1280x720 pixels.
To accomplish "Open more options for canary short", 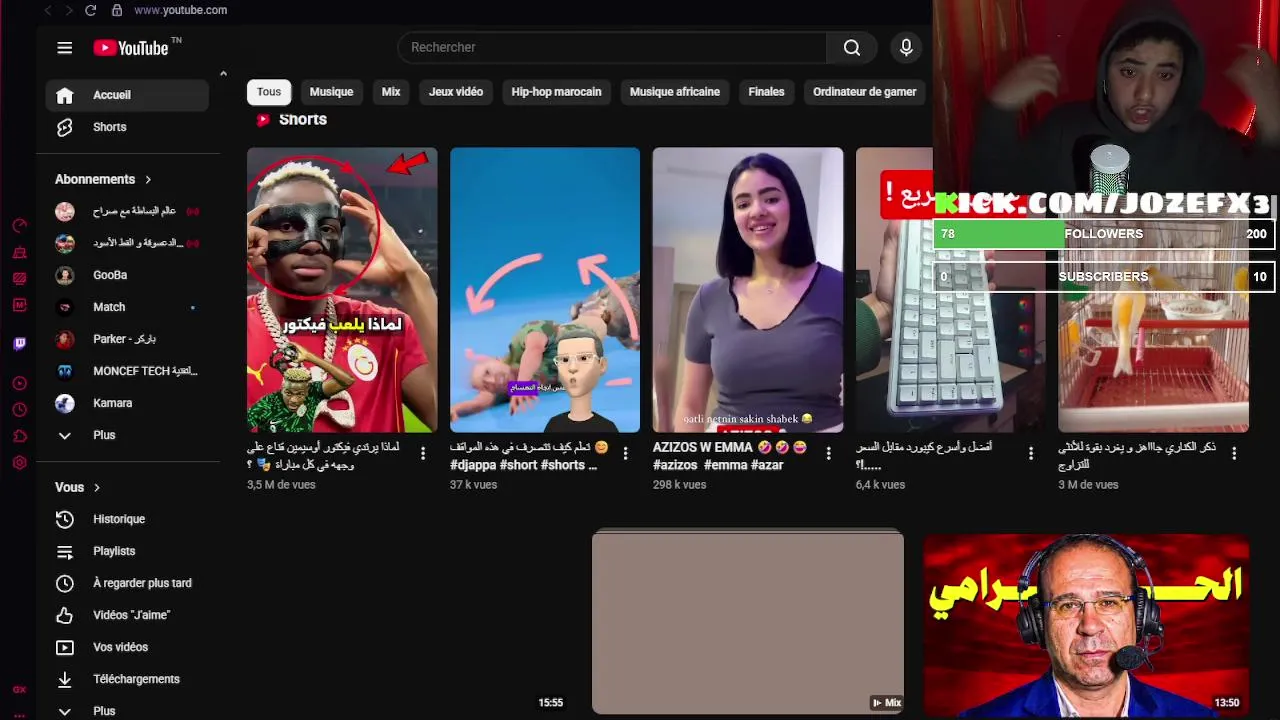I will coord(1234,453).
